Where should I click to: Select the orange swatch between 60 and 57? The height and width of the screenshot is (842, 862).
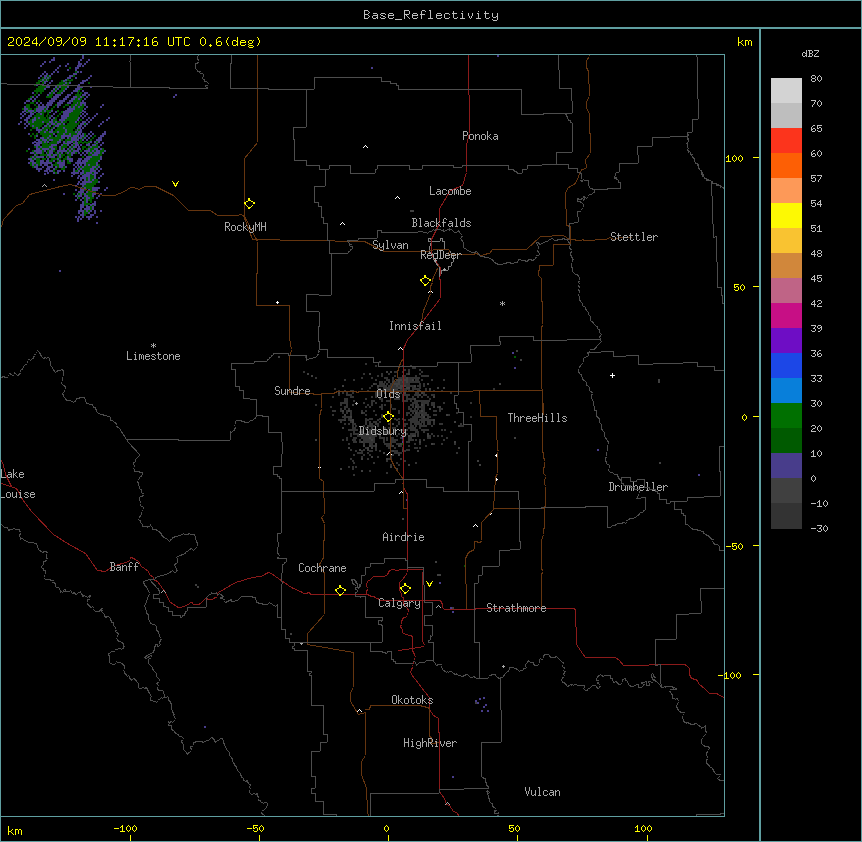(786, 165)
